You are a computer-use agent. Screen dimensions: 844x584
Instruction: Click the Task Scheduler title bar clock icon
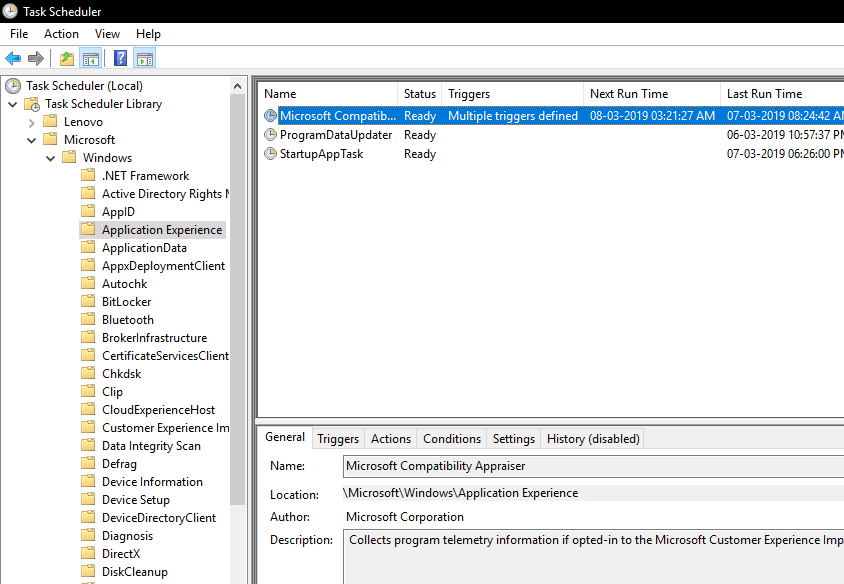[x=10, y=11]
